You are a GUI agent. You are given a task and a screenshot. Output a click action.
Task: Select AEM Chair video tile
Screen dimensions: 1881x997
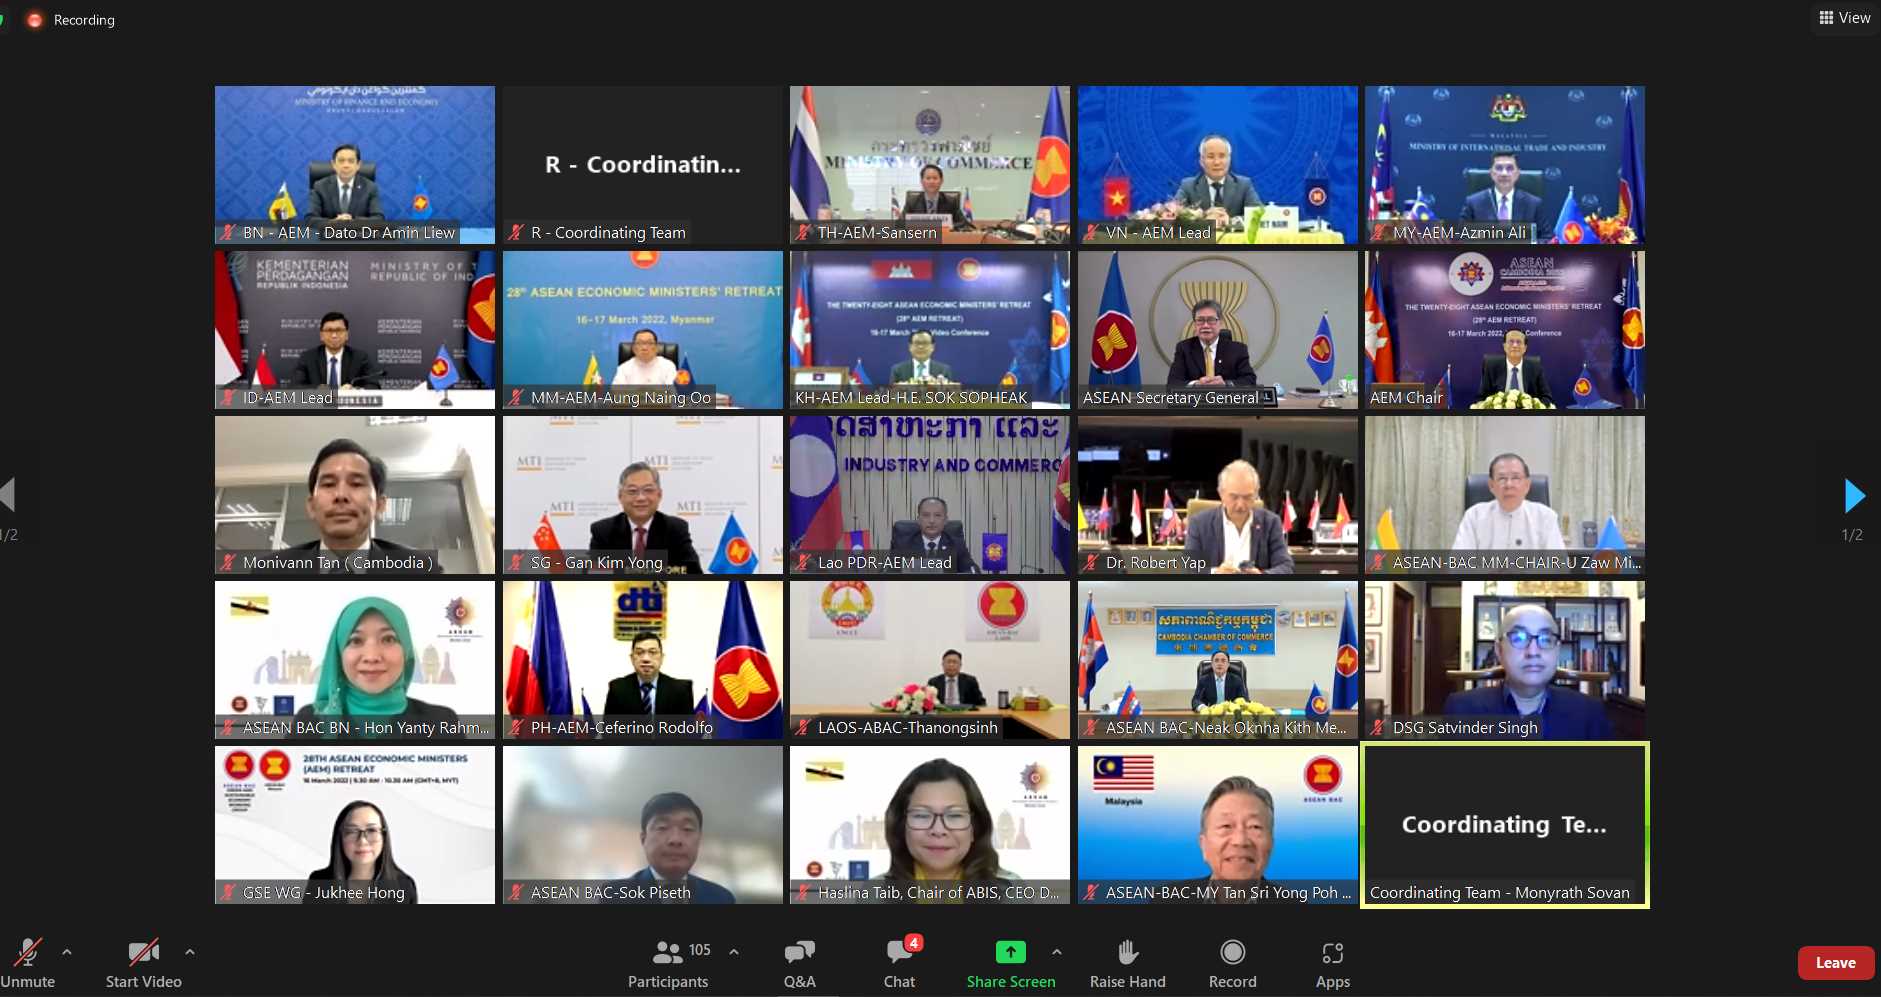1505,330
